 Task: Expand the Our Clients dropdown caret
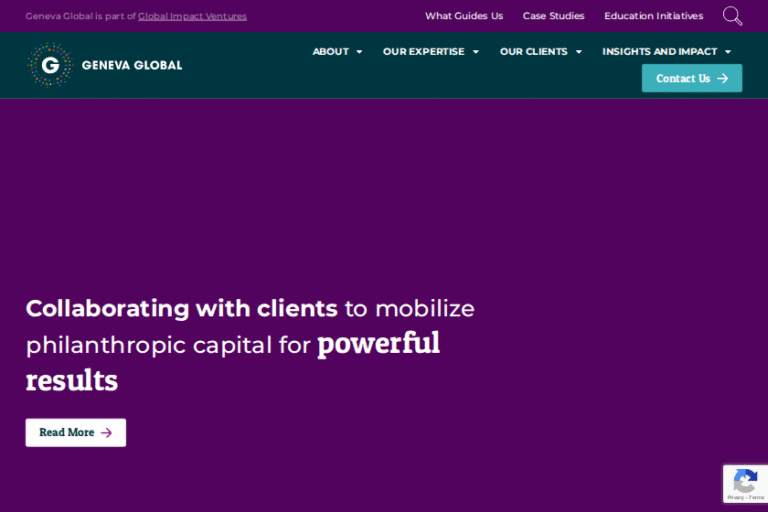click(578, 52)
